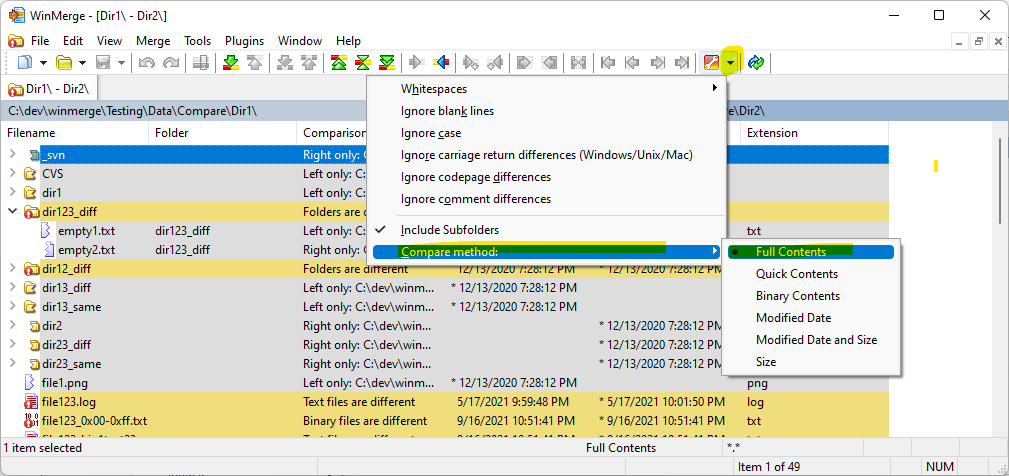Open the File menu
This screenshot has height=476, width=1009.
click(x=40, y=41)
